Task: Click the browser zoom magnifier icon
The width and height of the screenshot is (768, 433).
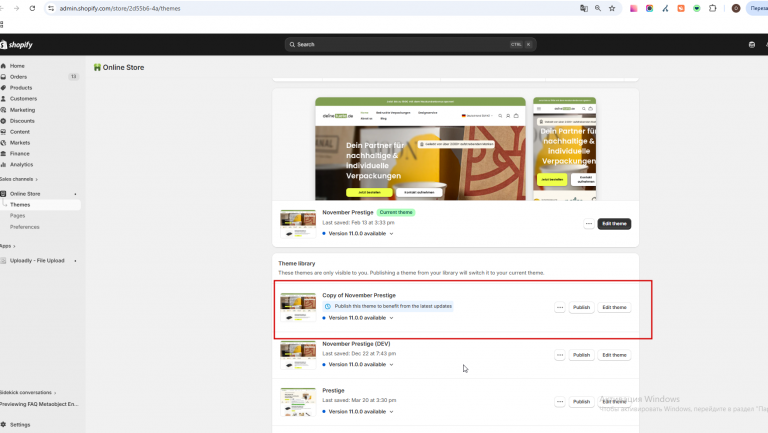Action: pyautogui.click(x=598, y=8)
